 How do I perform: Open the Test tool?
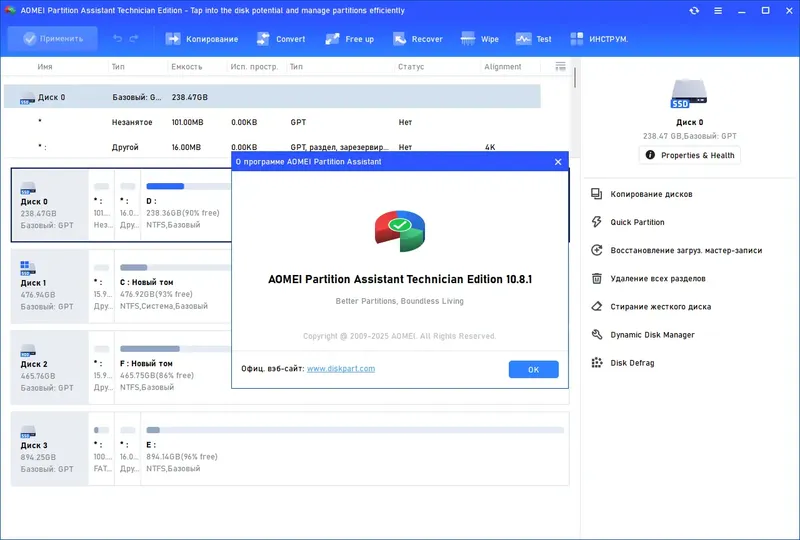(x=534, y=39)
